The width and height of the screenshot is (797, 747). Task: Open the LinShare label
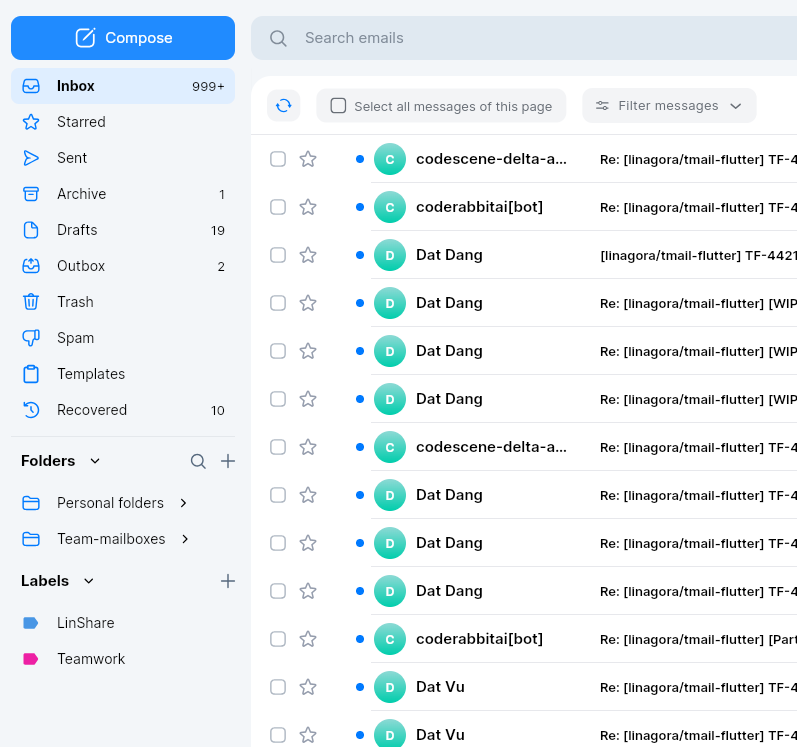click(x=122, y=623)
